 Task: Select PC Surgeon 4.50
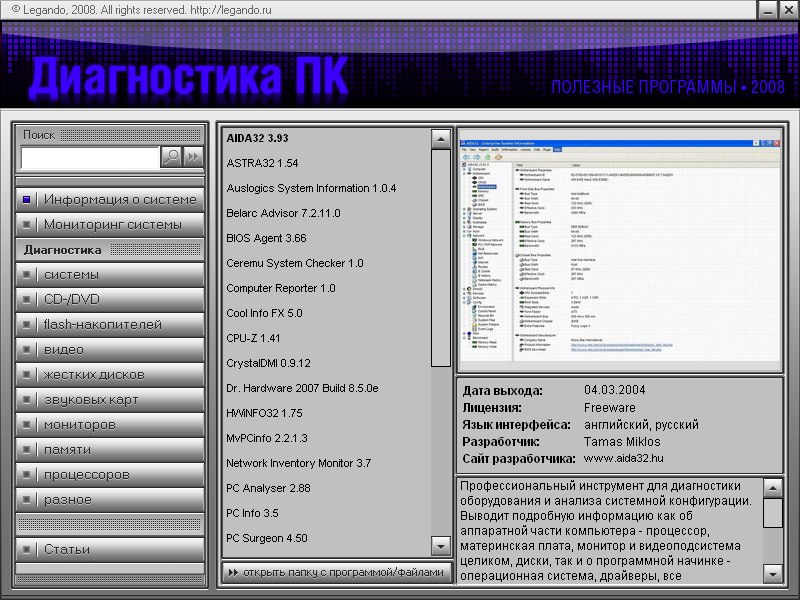267,538
